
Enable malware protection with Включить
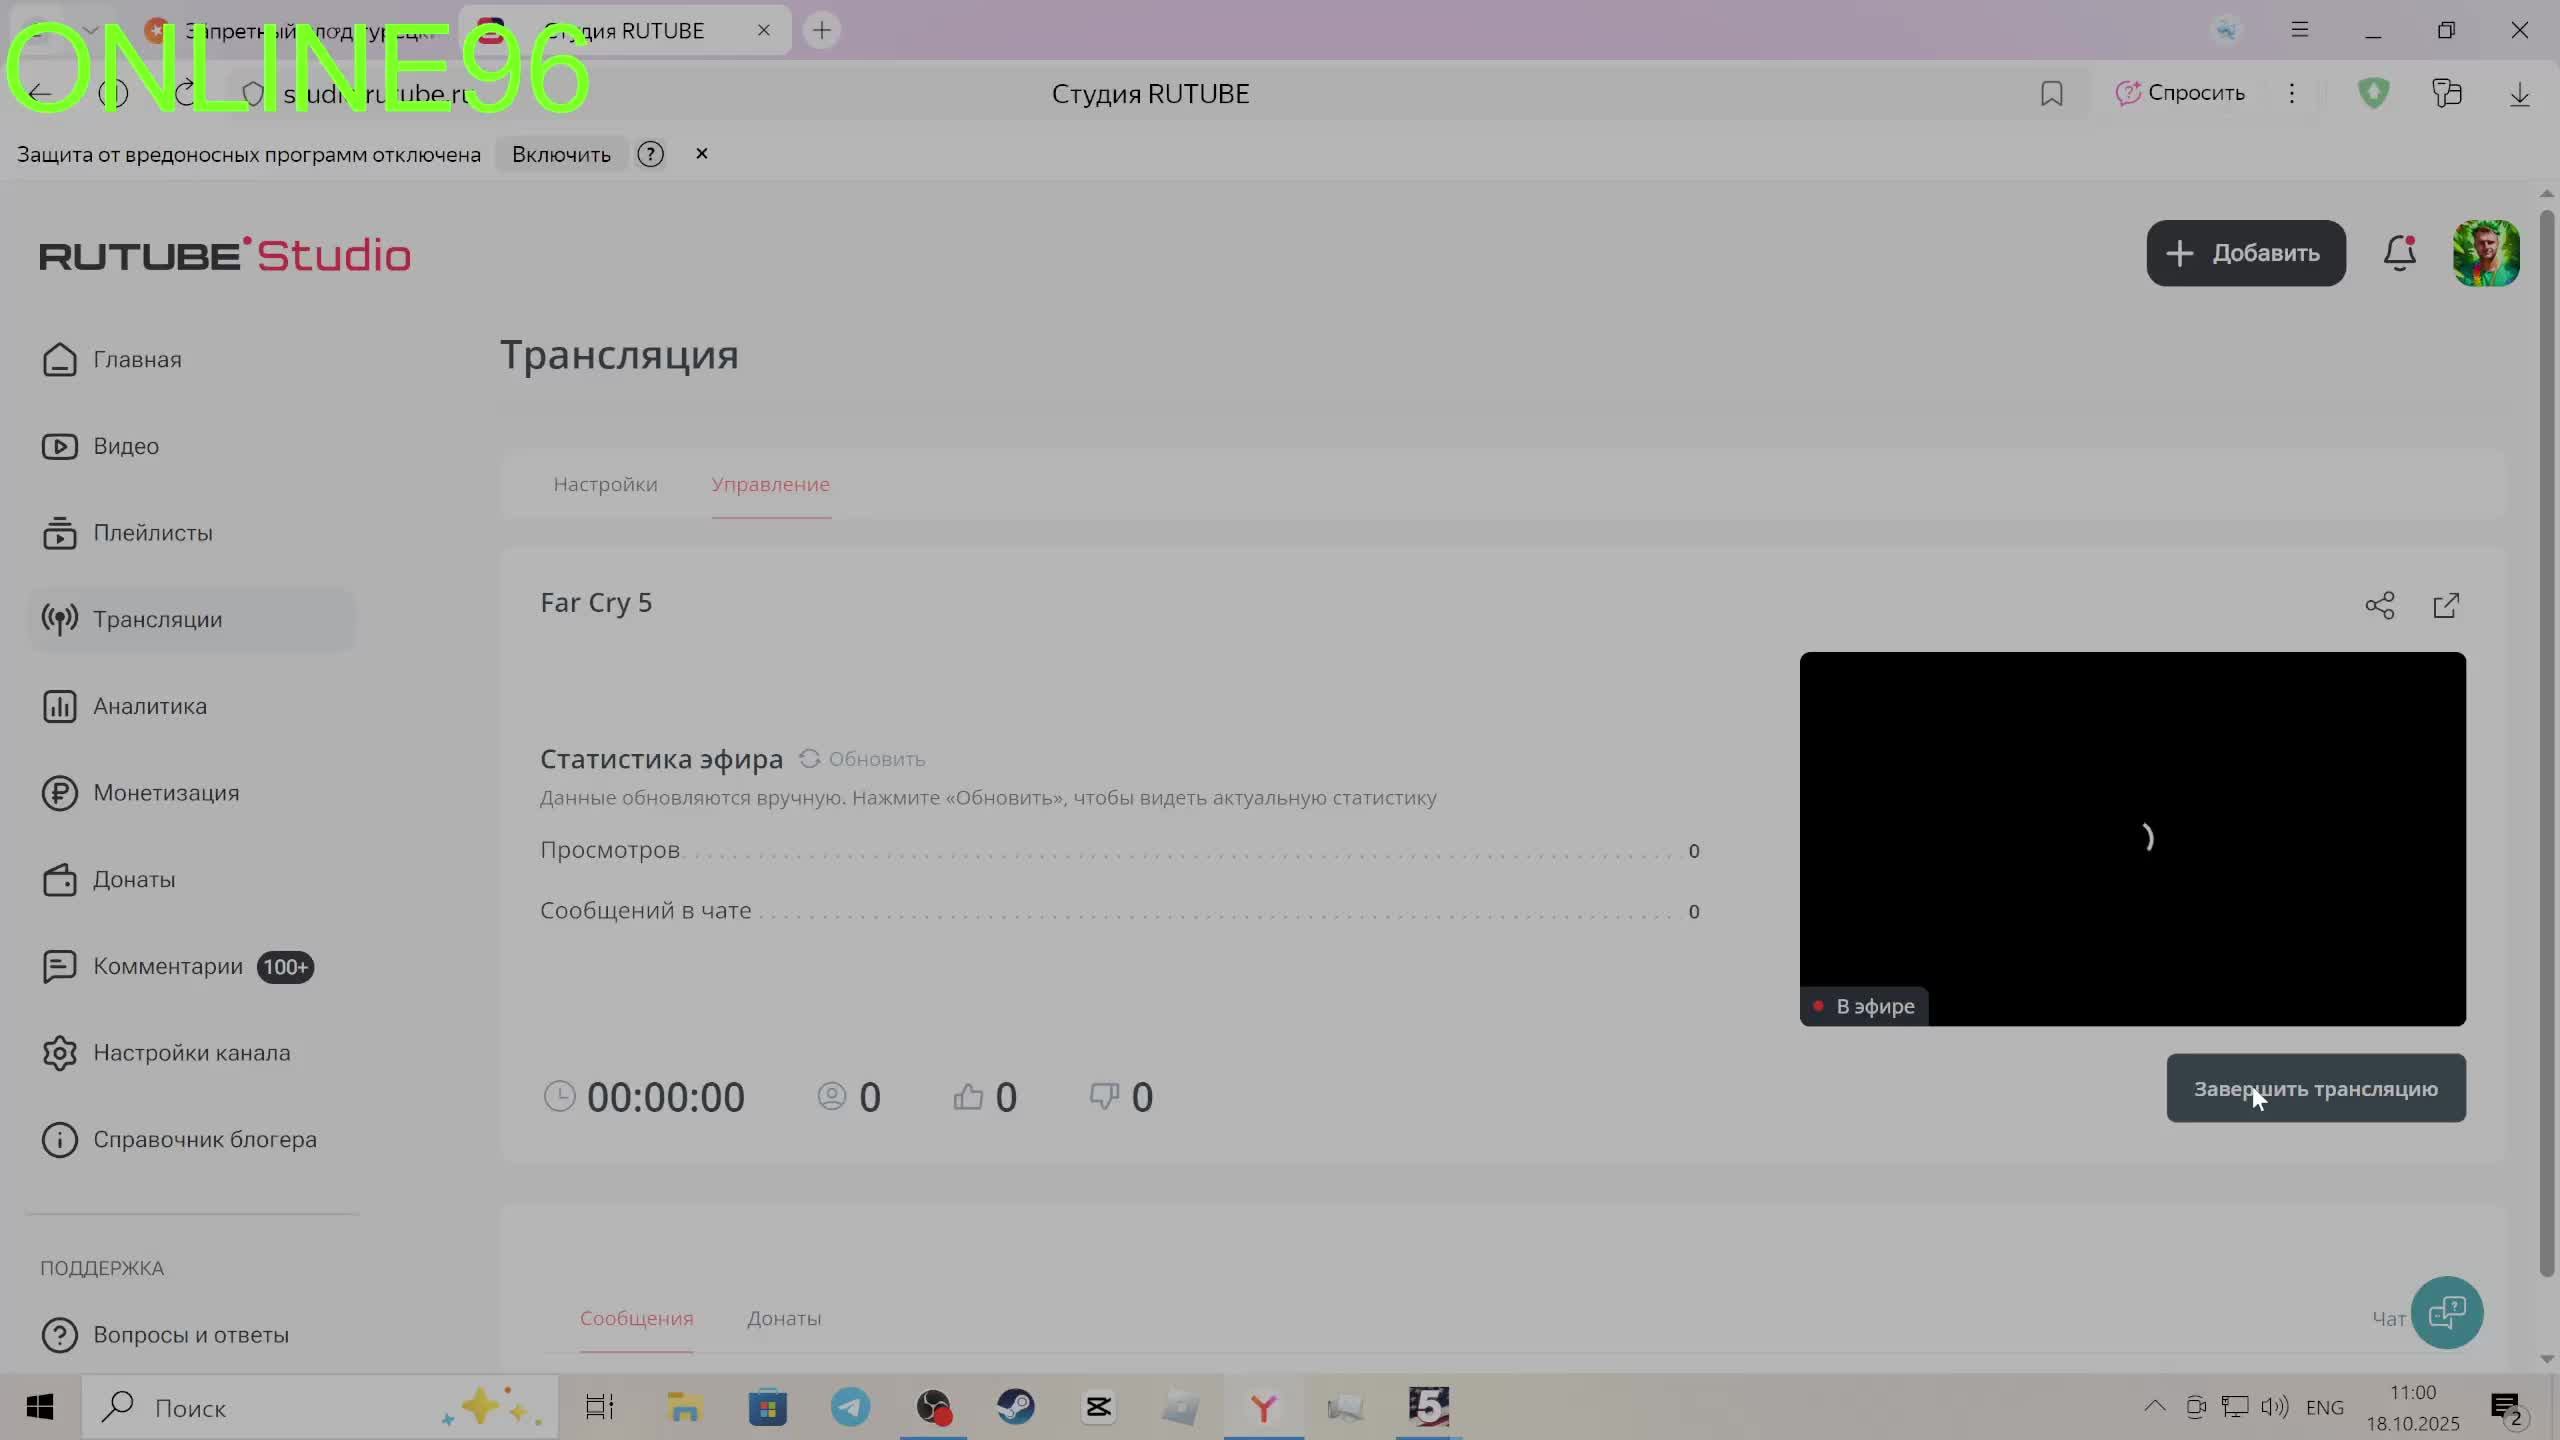pos(561,154)
